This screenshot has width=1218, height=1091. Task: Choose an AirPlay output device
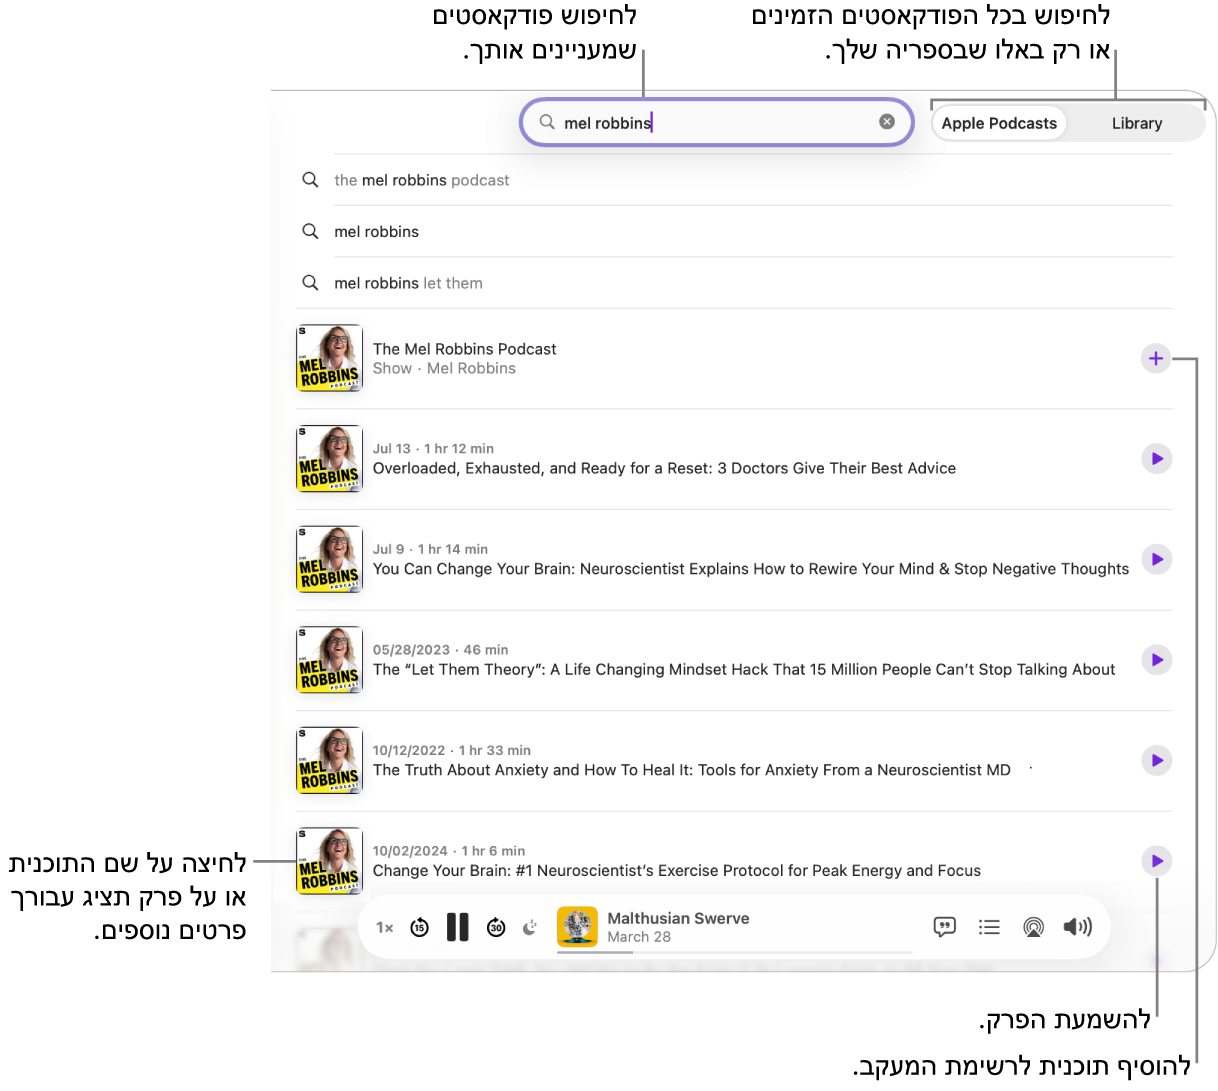[1034, 927]
